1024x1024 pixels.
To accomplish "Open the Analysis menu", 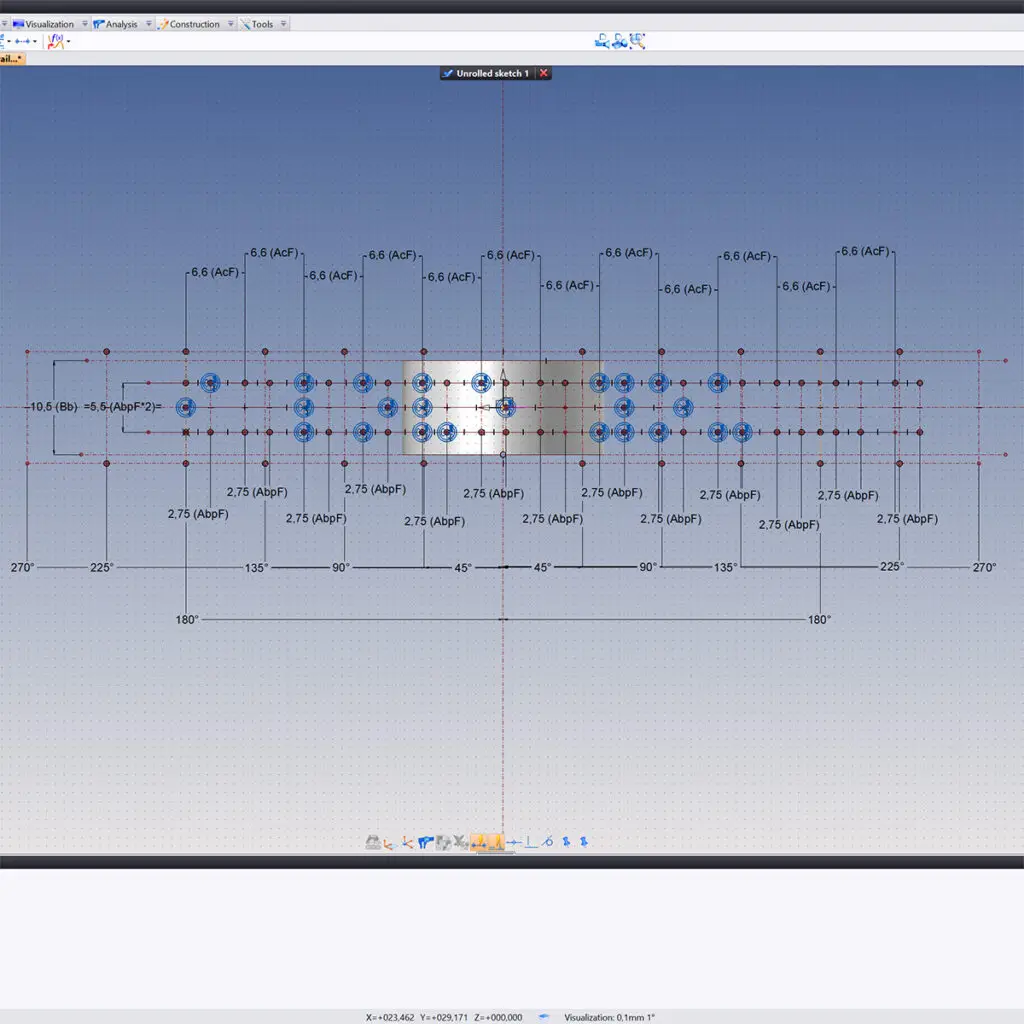I will 116,24.
